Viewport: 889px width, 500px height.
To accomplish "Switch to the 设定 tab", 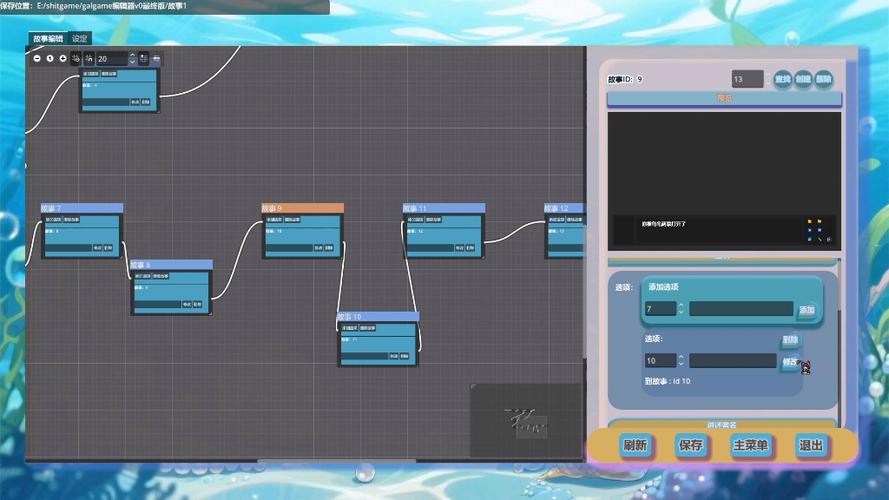I will coord(80,39).
